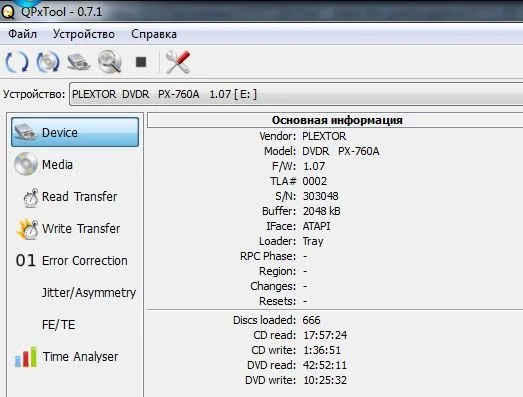Open the Time Analyser tab
This screenshot has width=523, height=397.
[x=75, y=356]
